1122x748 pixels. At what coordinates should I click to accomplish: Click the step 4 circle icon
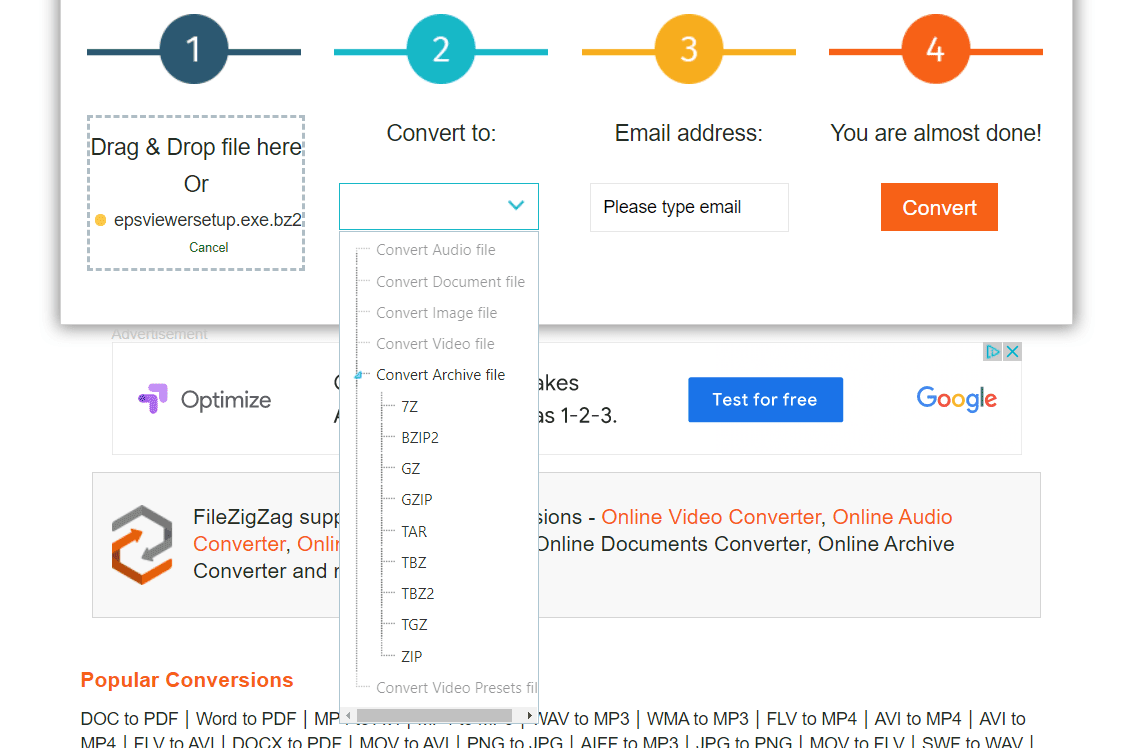(935, 49)
